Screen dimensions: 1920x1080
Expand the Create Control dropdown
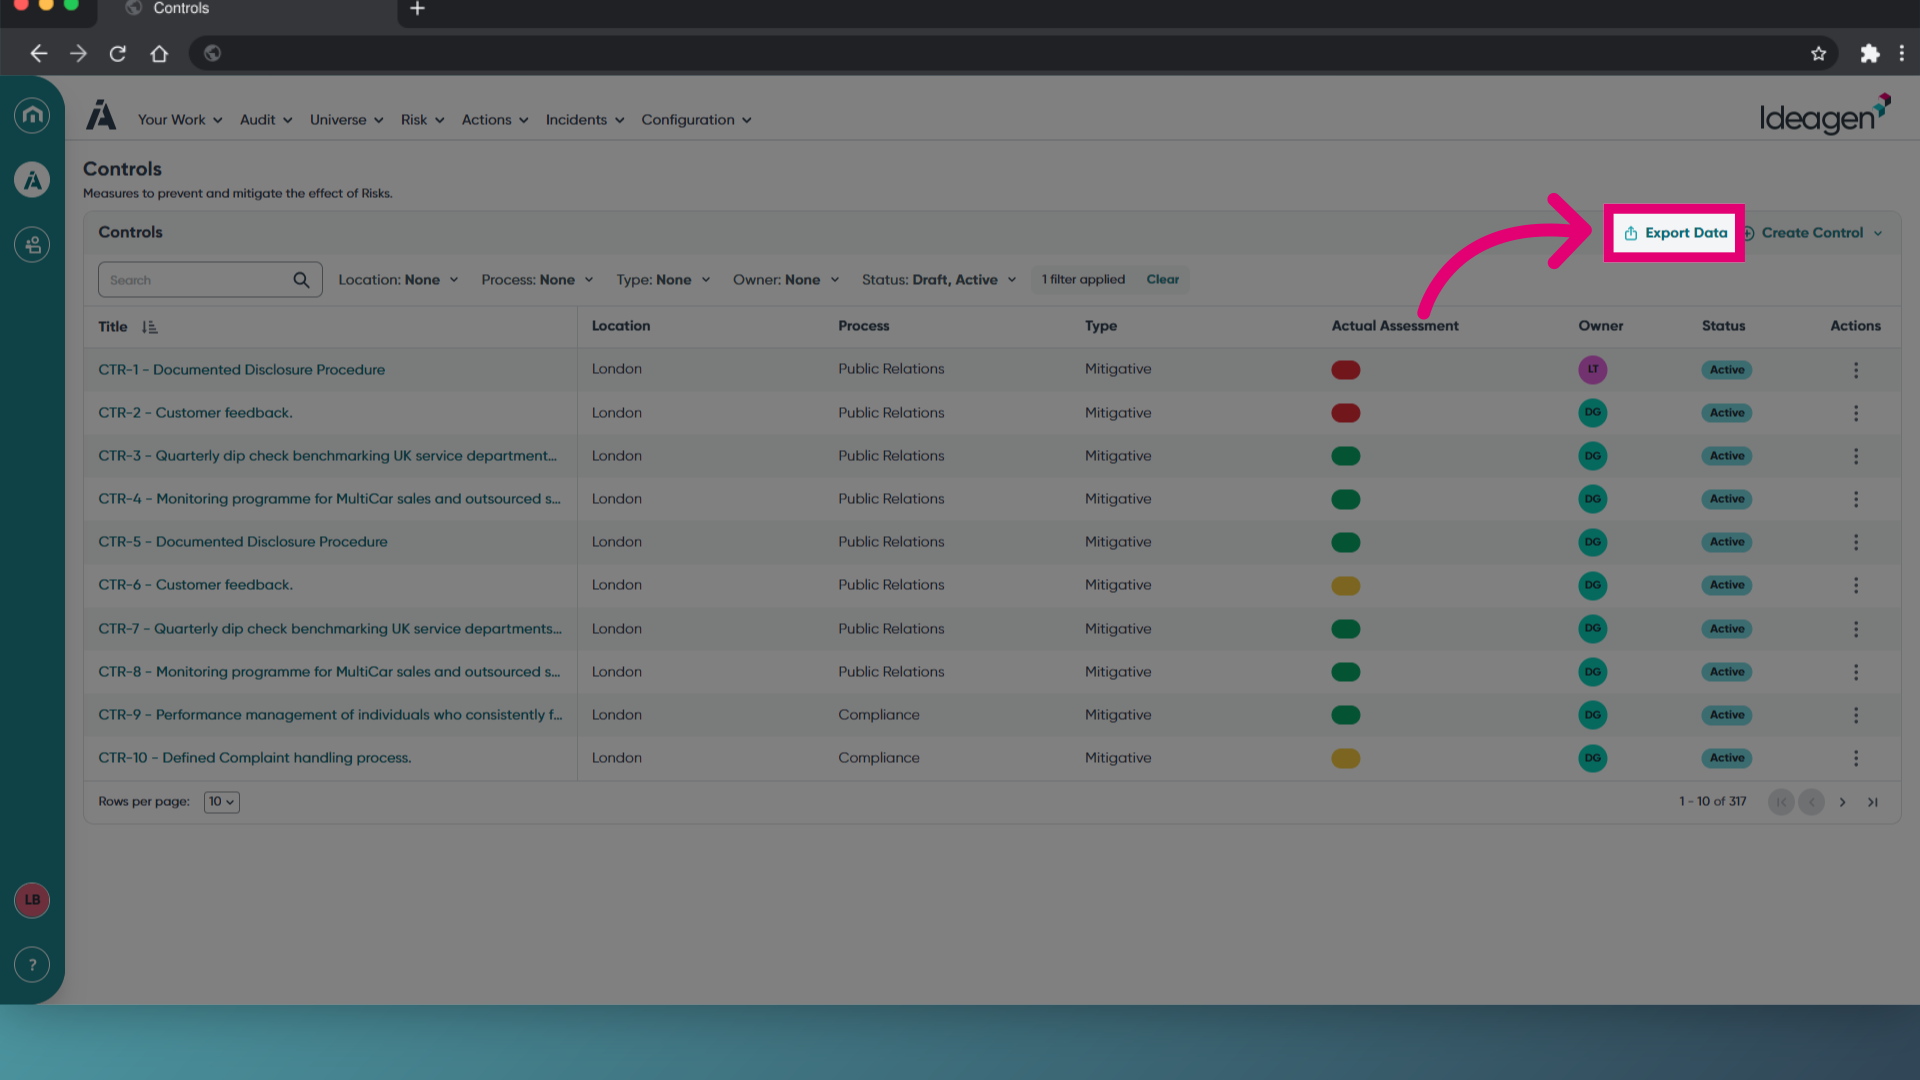(1878, 233)
